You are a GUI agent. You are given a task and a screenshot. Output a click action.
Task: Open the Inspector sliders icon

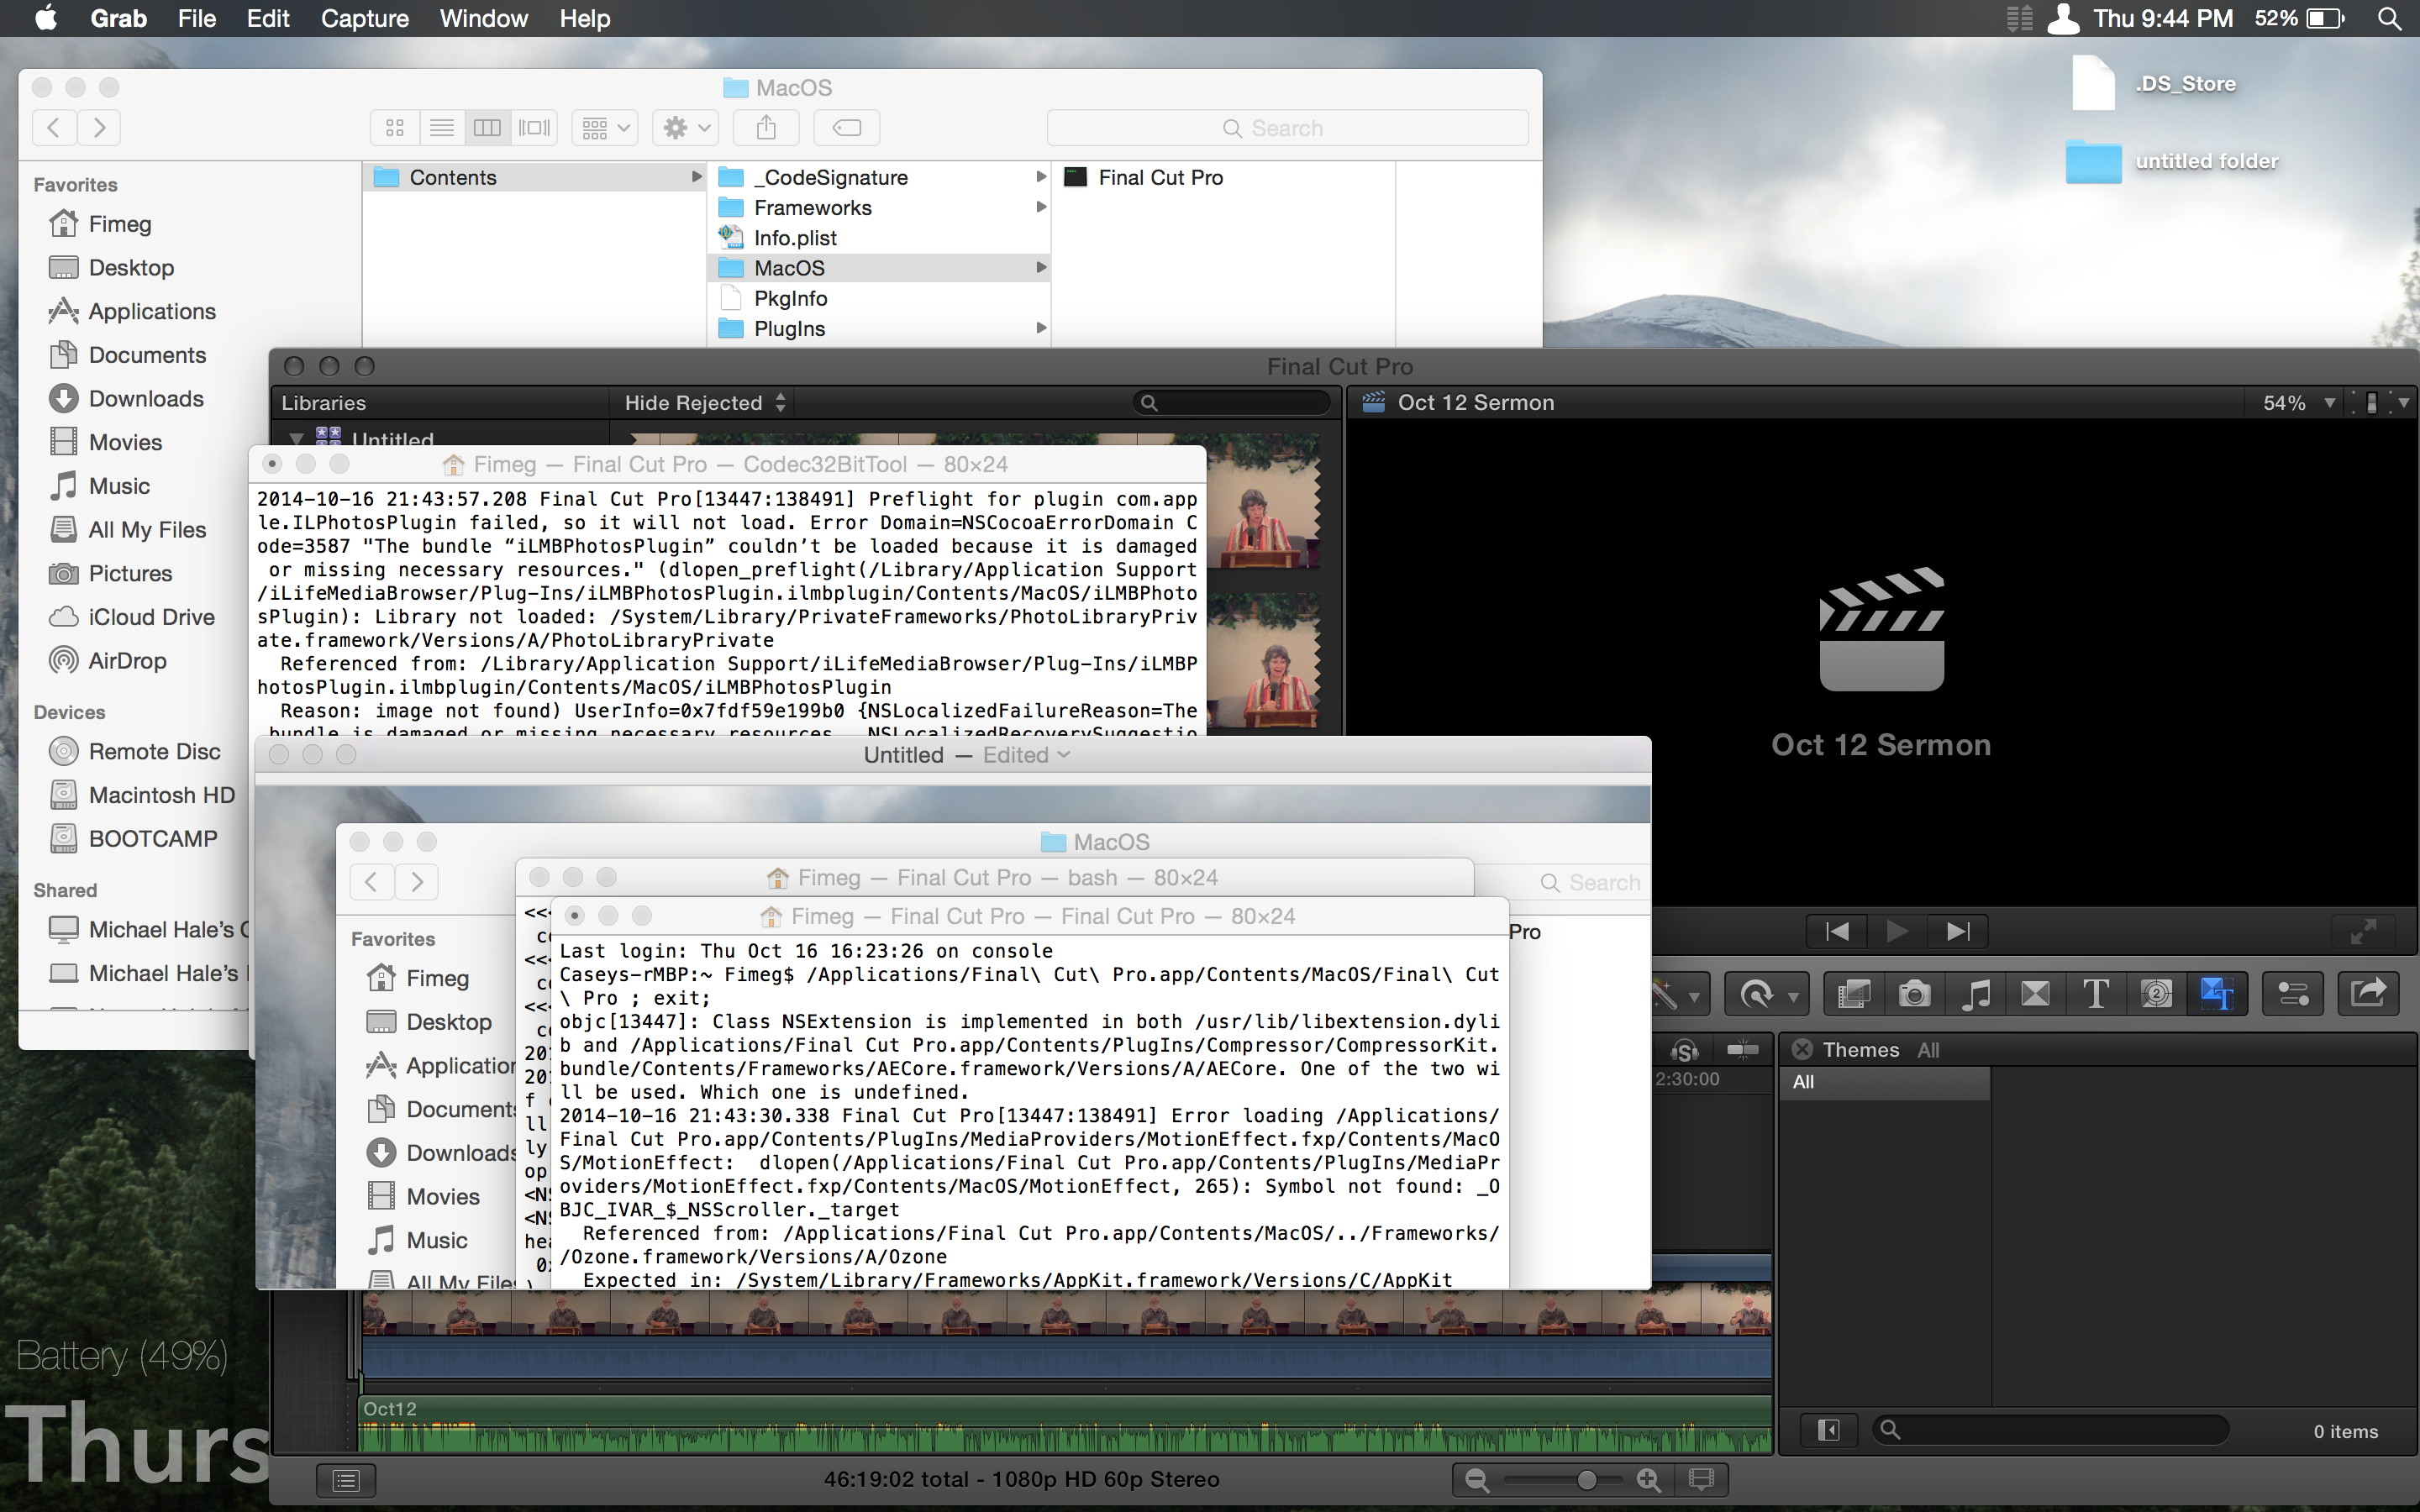[2292, 994]
